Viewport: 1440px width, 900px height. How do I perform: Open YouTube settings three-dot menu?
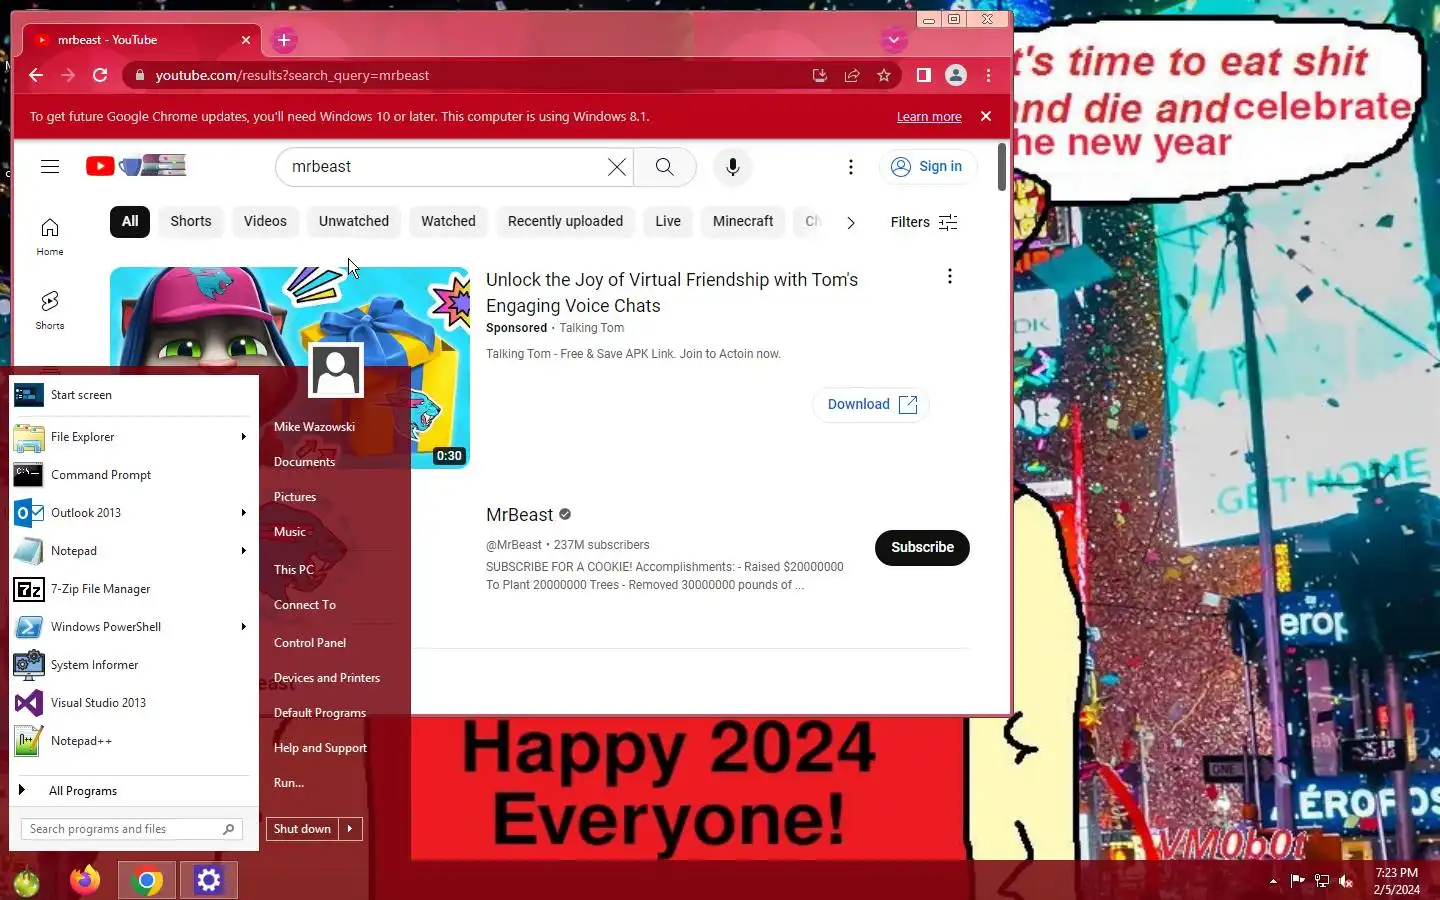click(851, 167)
